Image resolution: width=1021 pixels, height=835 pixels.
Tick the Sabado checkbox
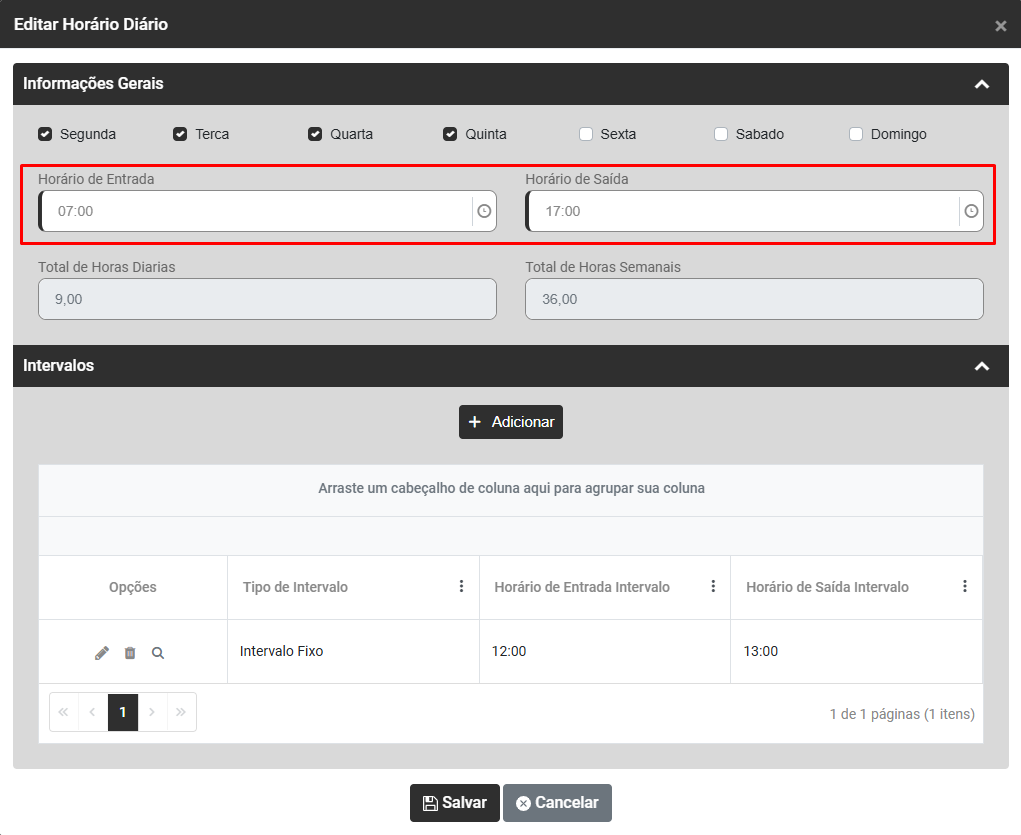[721, 134]
